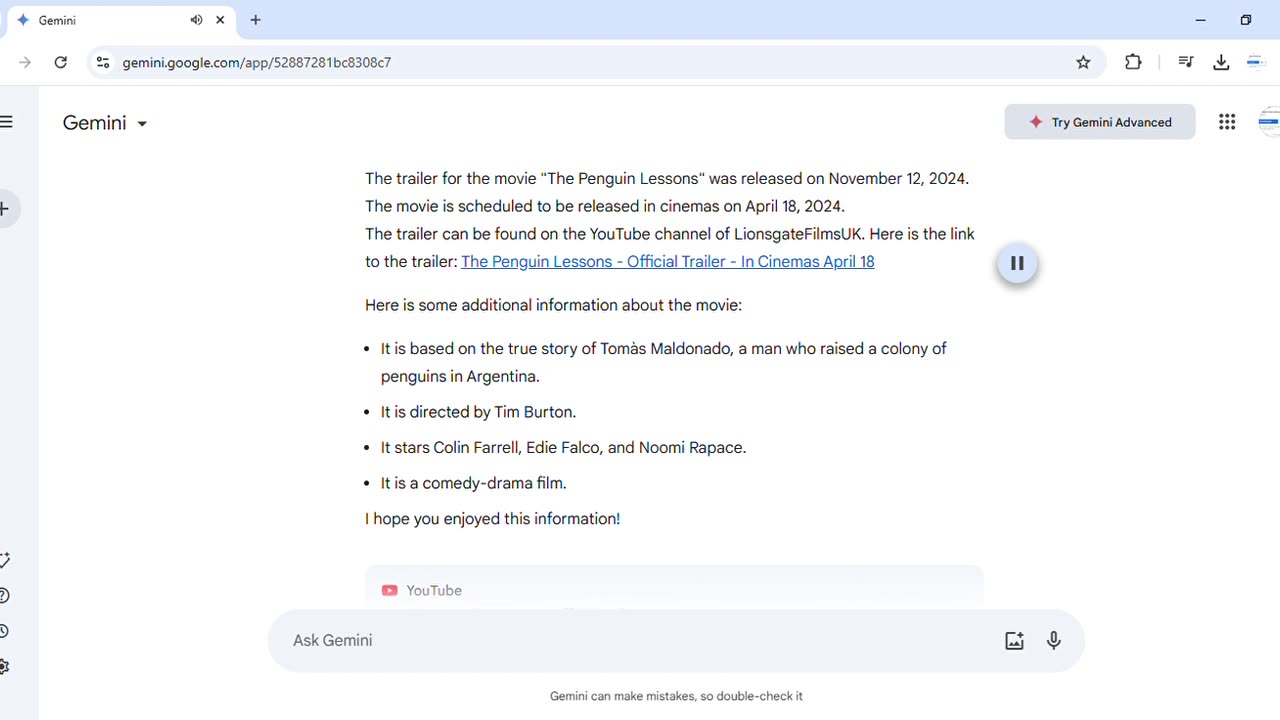Open media controls icon in toolbar

(1186, 62)
